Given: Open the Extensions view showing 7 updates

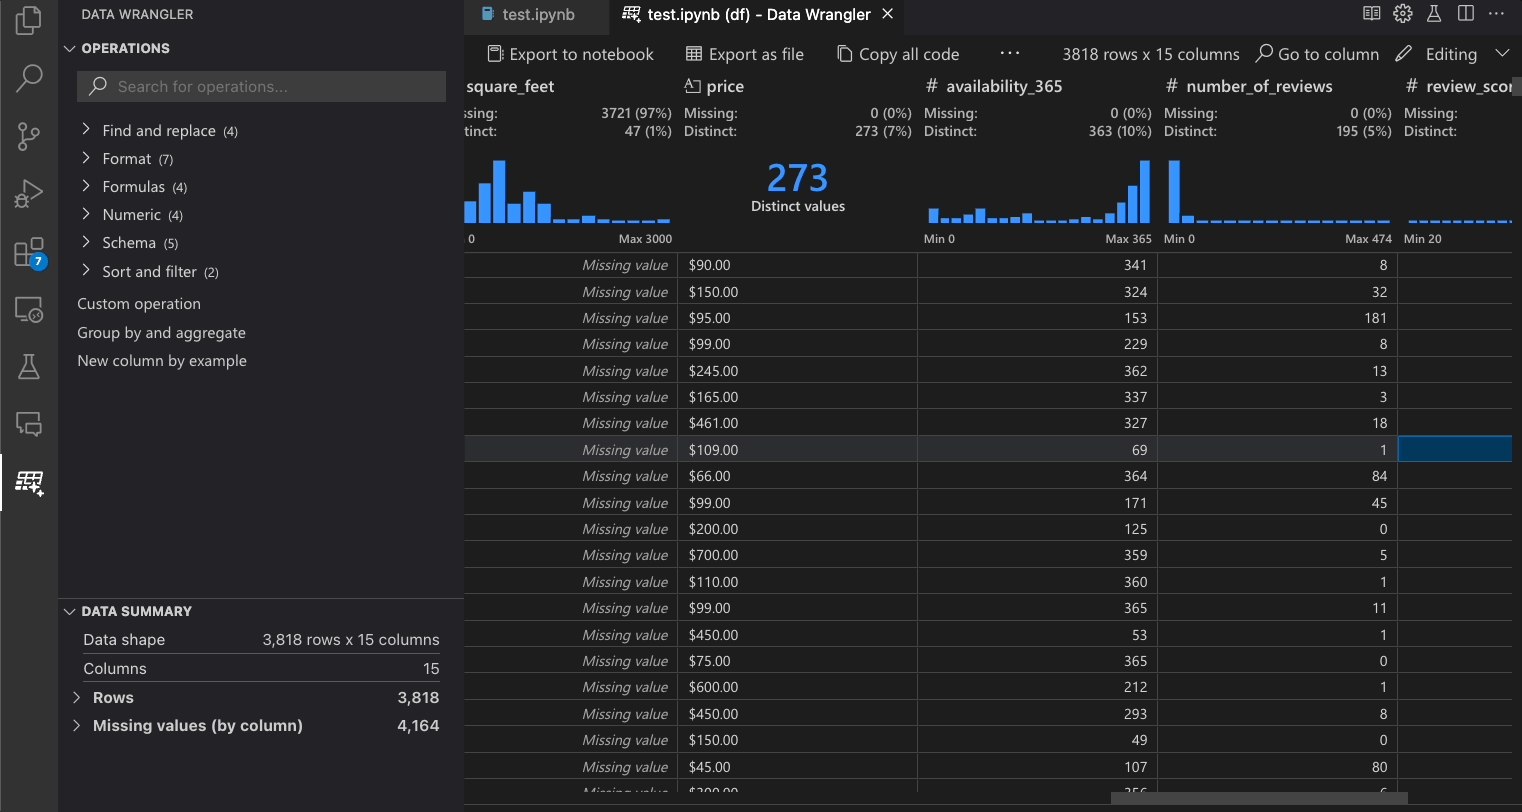Looking at the screenshot, I should tap(29, 252).
